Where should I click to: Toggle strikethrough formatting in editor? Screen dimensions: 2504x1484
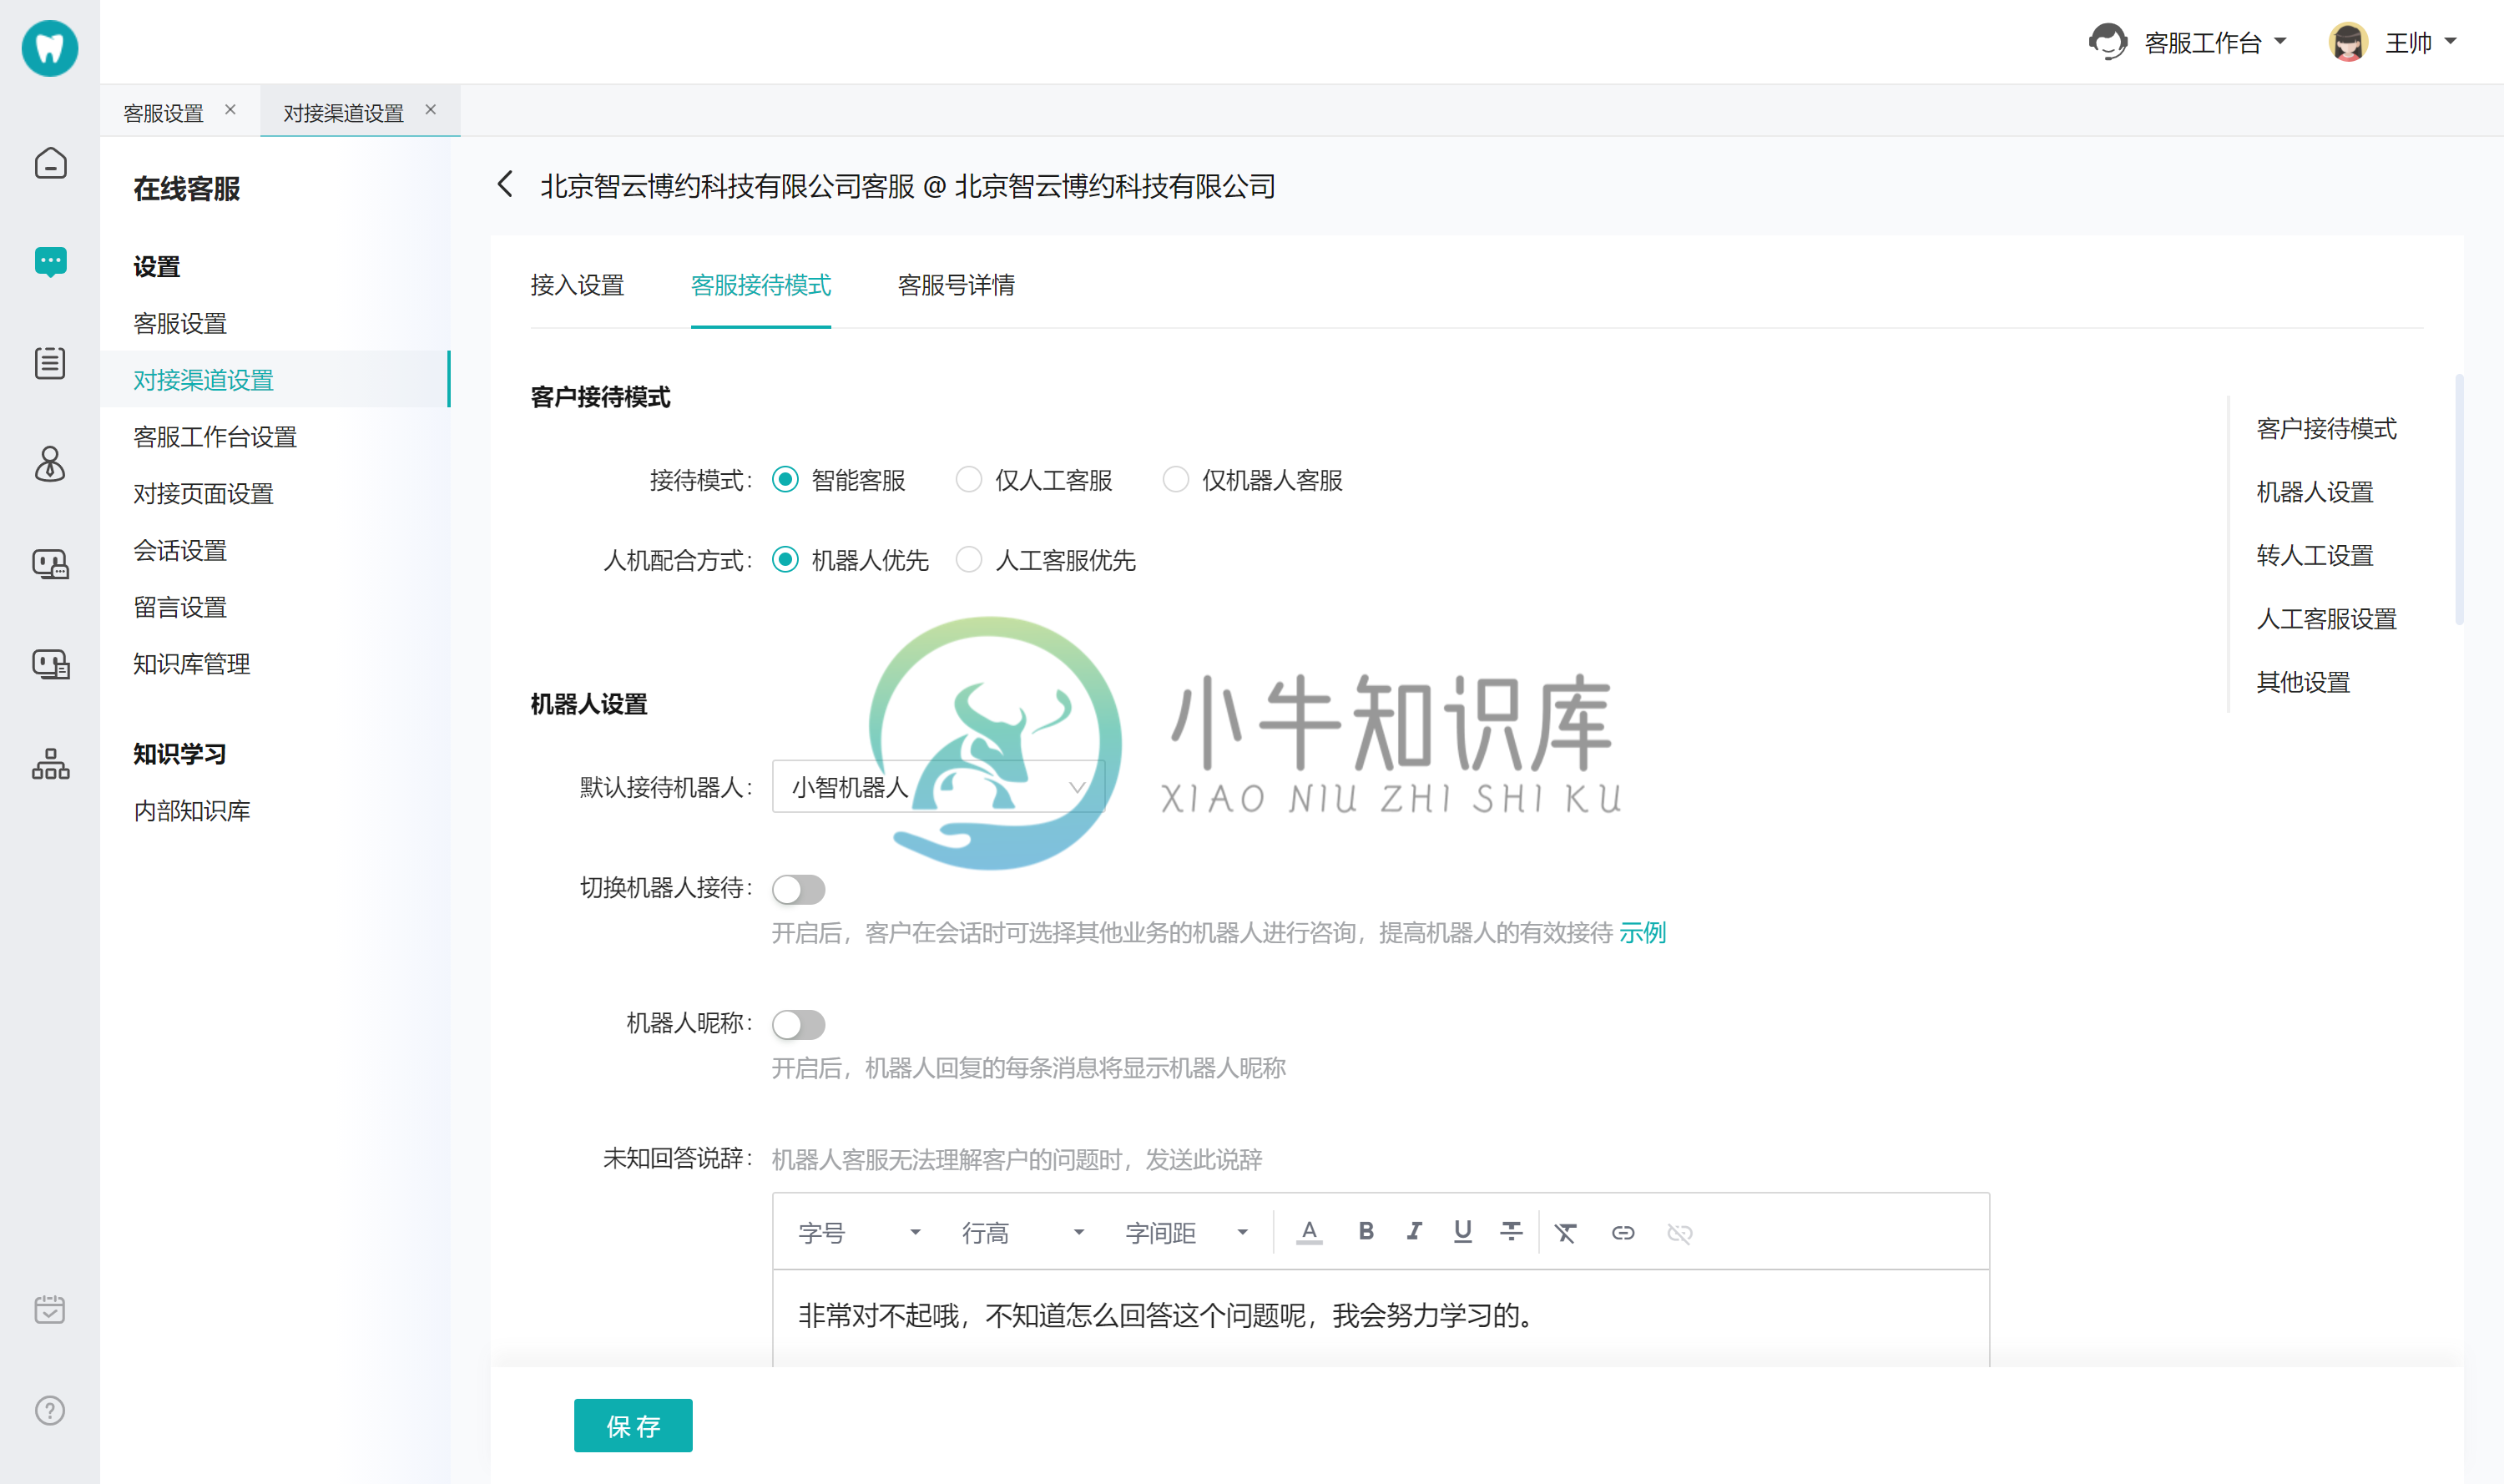1511,1232
